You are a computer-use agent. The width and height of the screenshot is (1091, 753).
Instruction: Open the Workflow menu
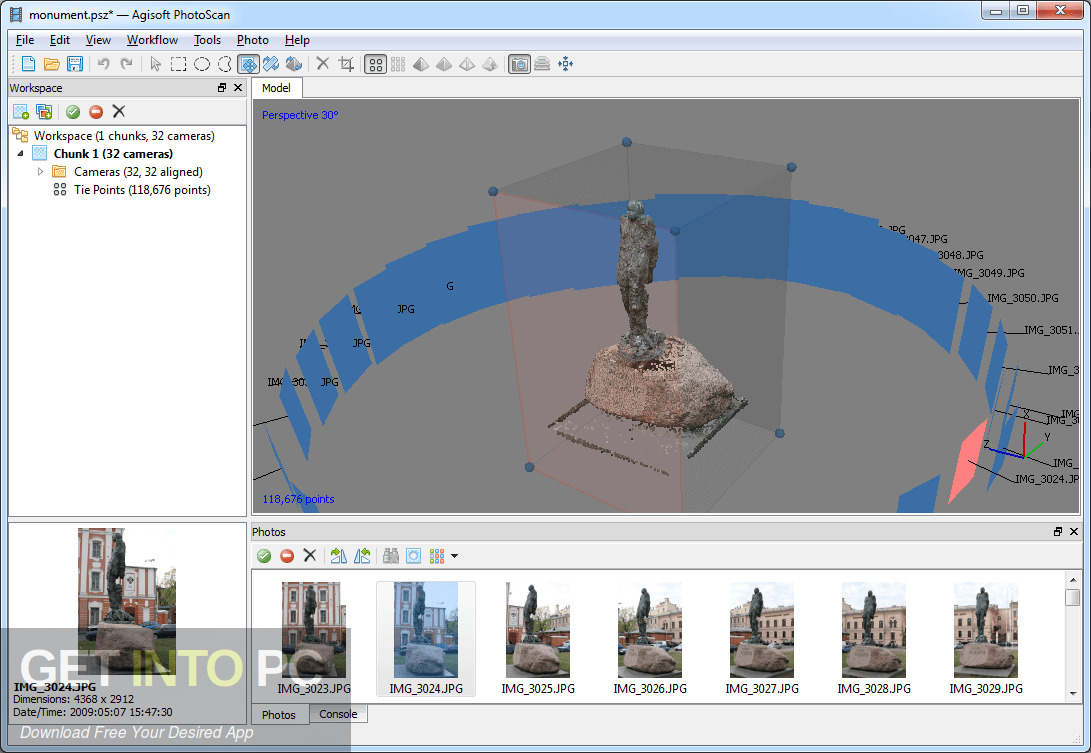[x=152, y=40]
